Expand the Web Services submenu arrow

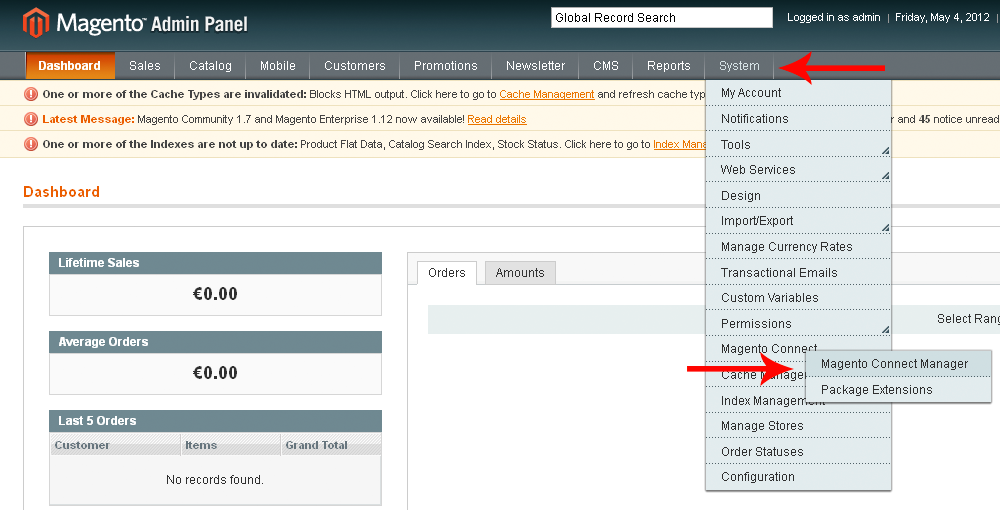[x=885, y=176]
